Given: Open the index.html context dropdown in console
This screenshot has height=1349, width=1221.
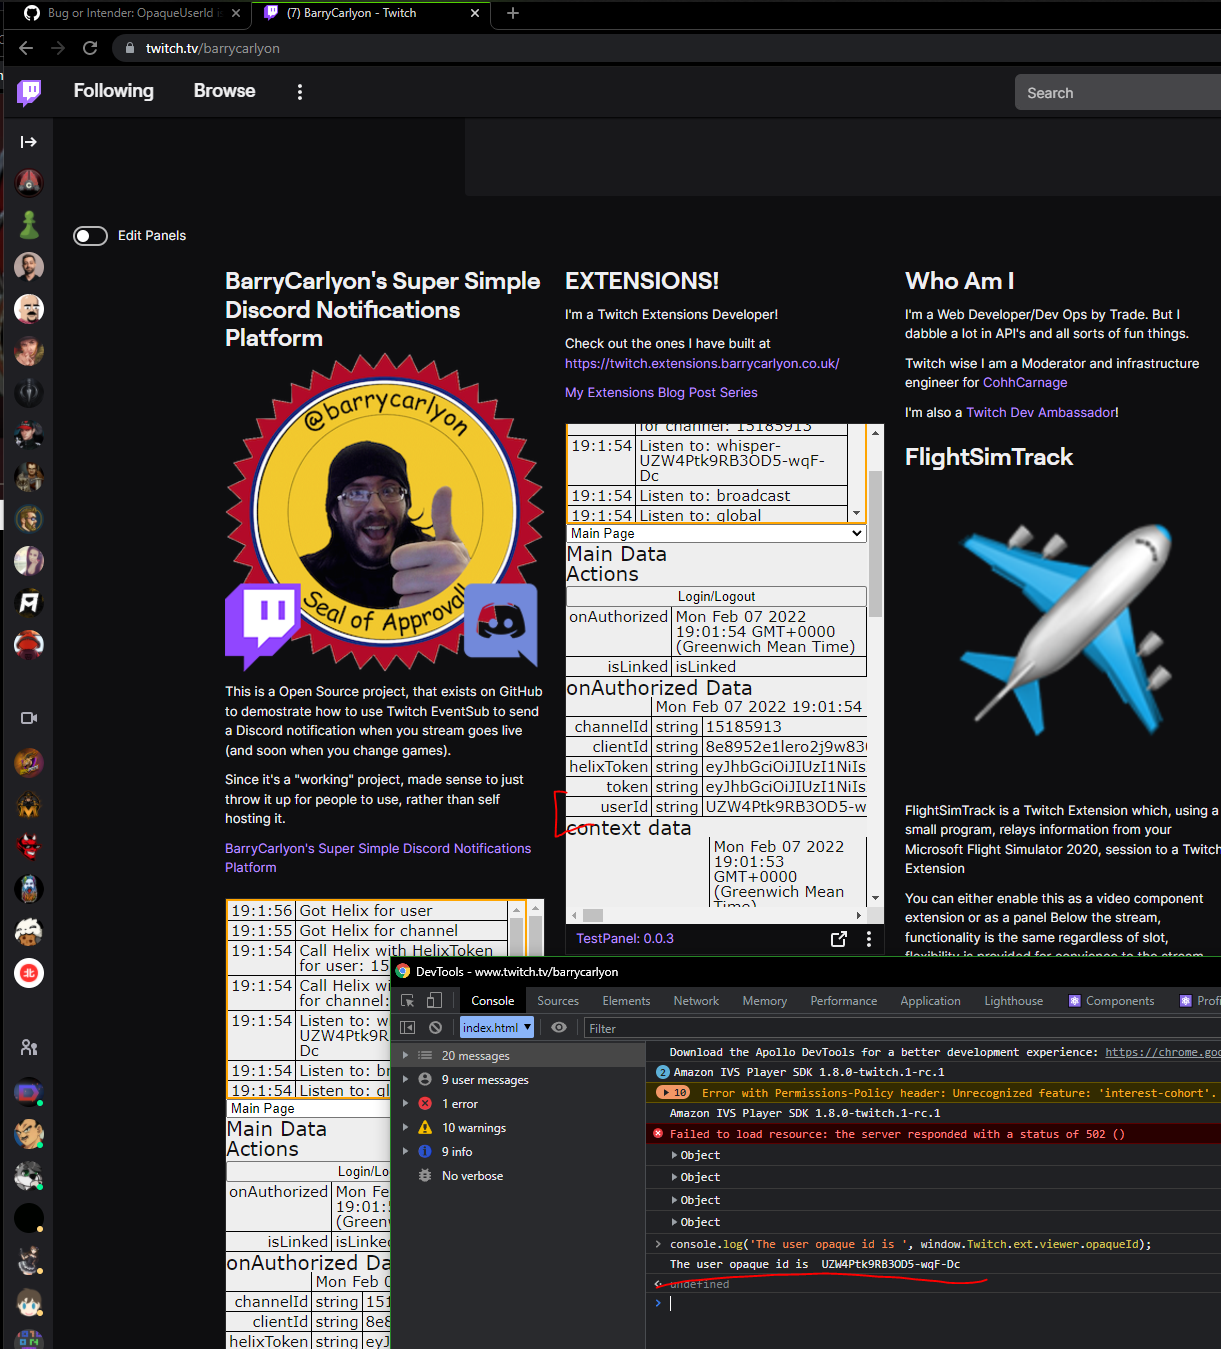Looking at the screenshot, I should click(x=497, y=1028).
